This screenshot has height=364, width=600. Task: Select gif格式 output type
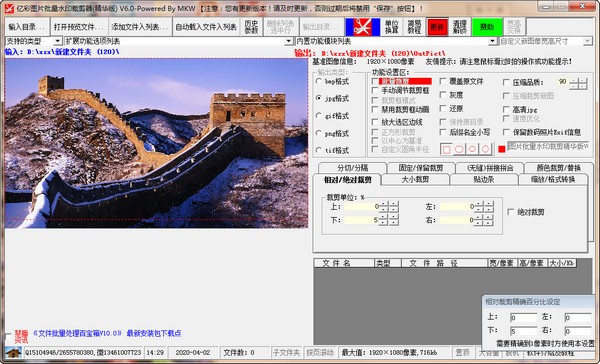click(x=332, y=116)
